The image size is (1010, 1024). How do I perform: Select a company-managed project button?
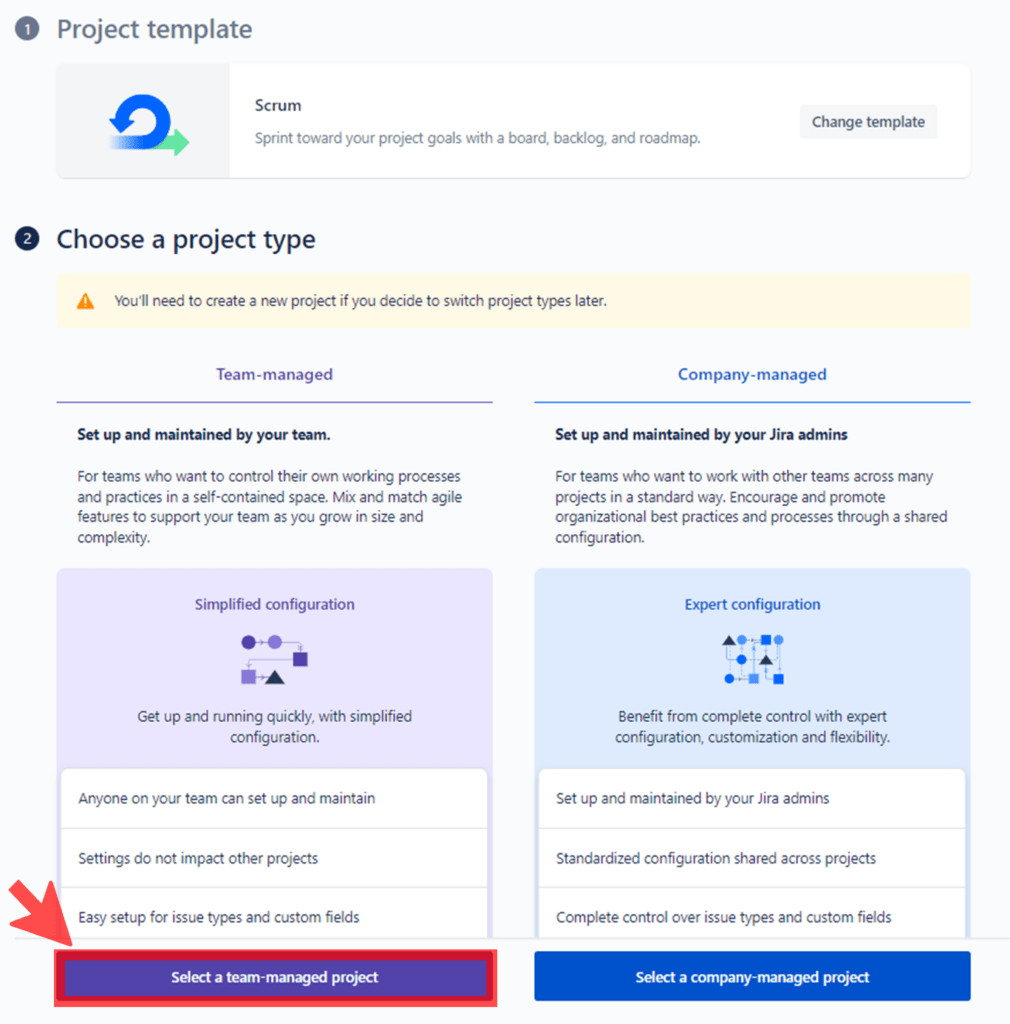(752, 977)
